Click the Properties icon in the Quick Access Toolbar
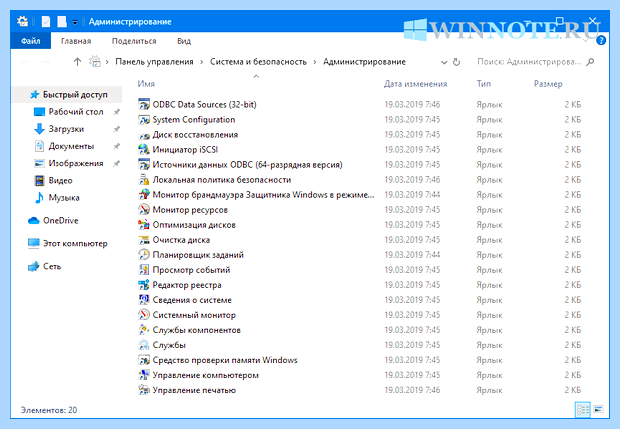The height and width of the screenshot is (429, 620). coord(46,21)
